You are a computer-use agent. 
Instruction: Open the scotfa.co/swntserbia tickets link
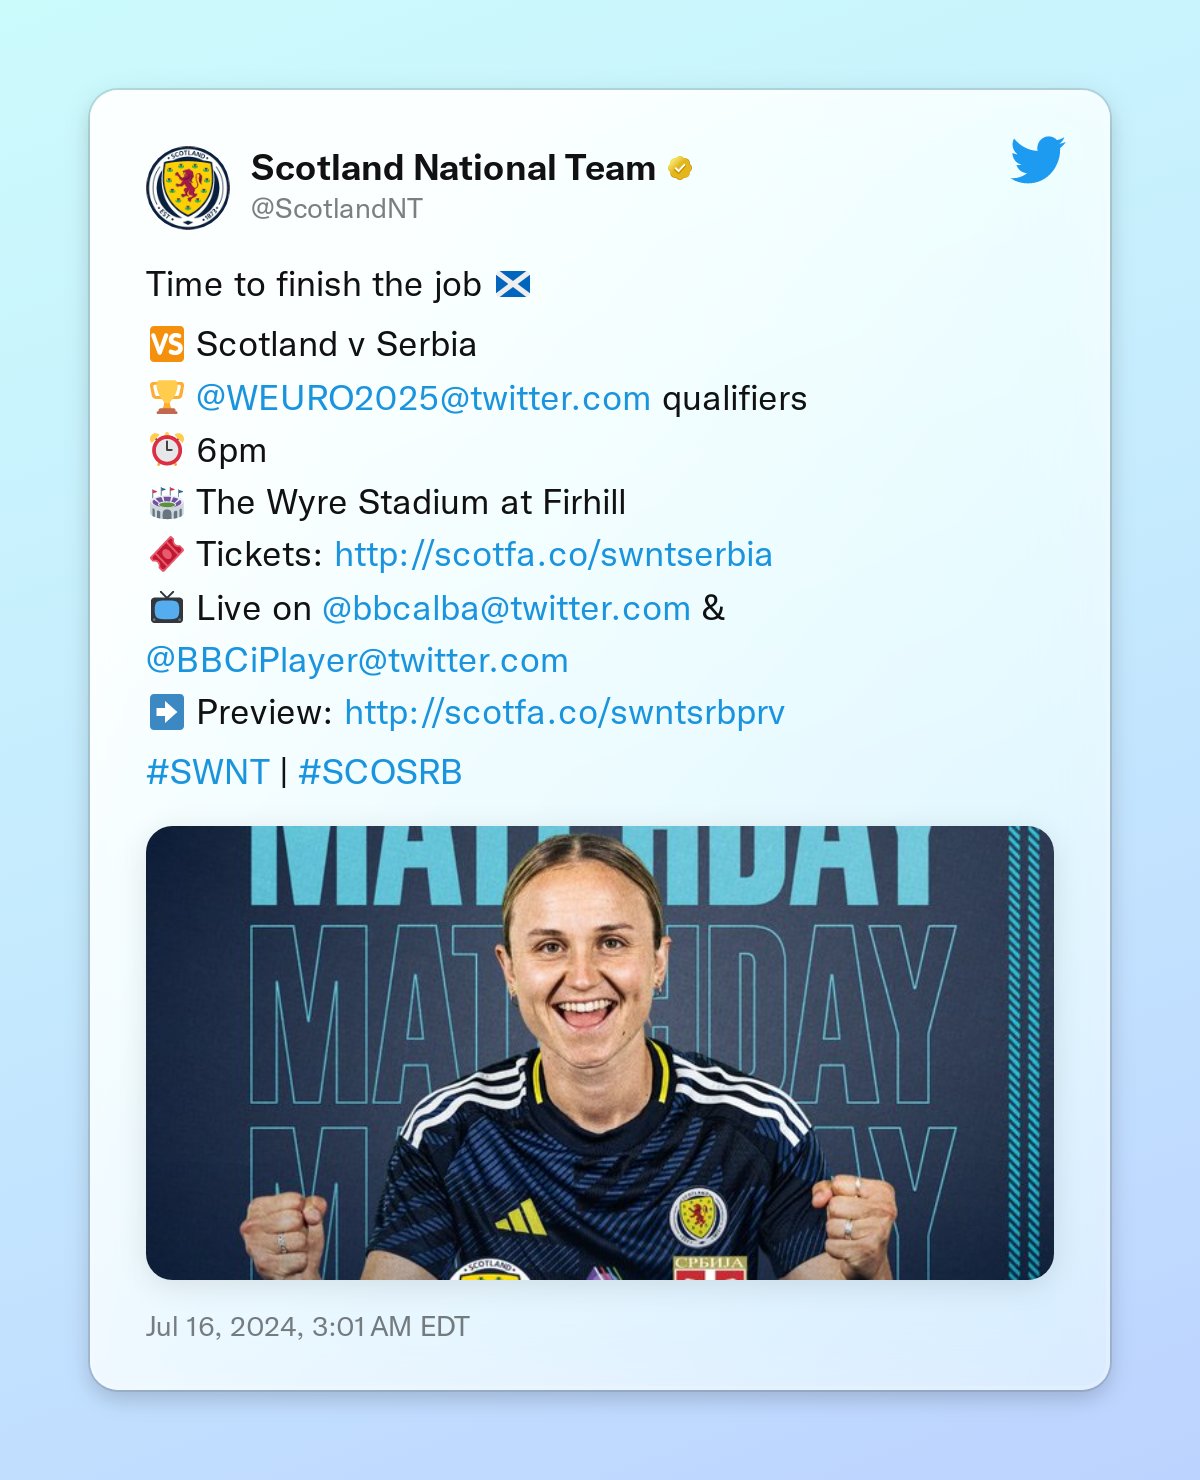pos(553,554)
